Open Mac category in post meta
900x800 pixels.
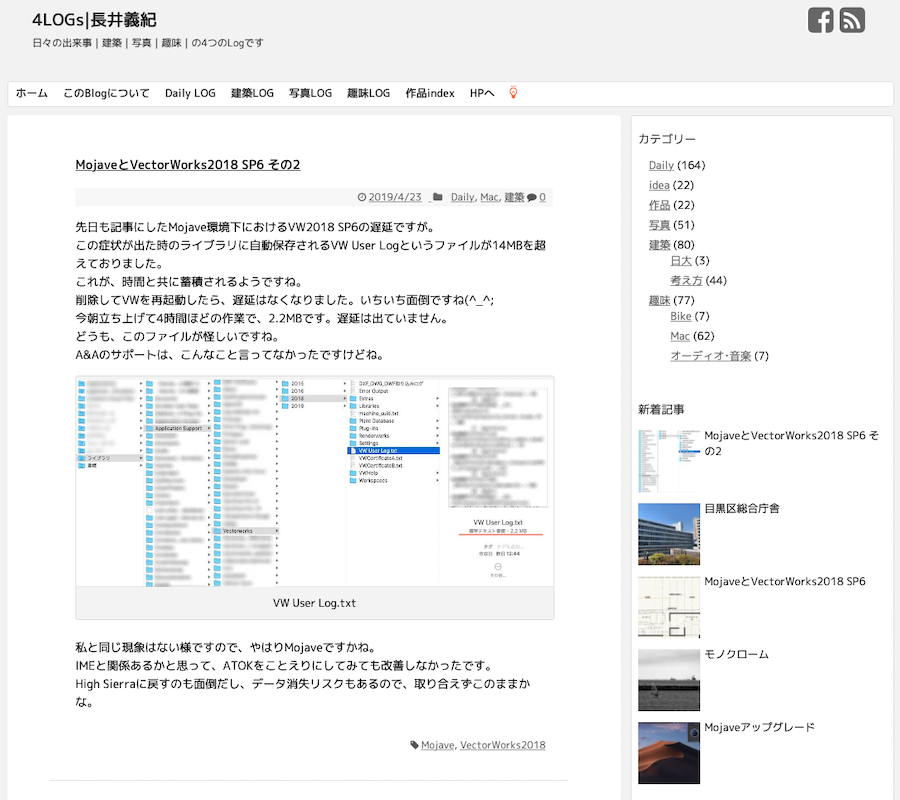(489, 197)
